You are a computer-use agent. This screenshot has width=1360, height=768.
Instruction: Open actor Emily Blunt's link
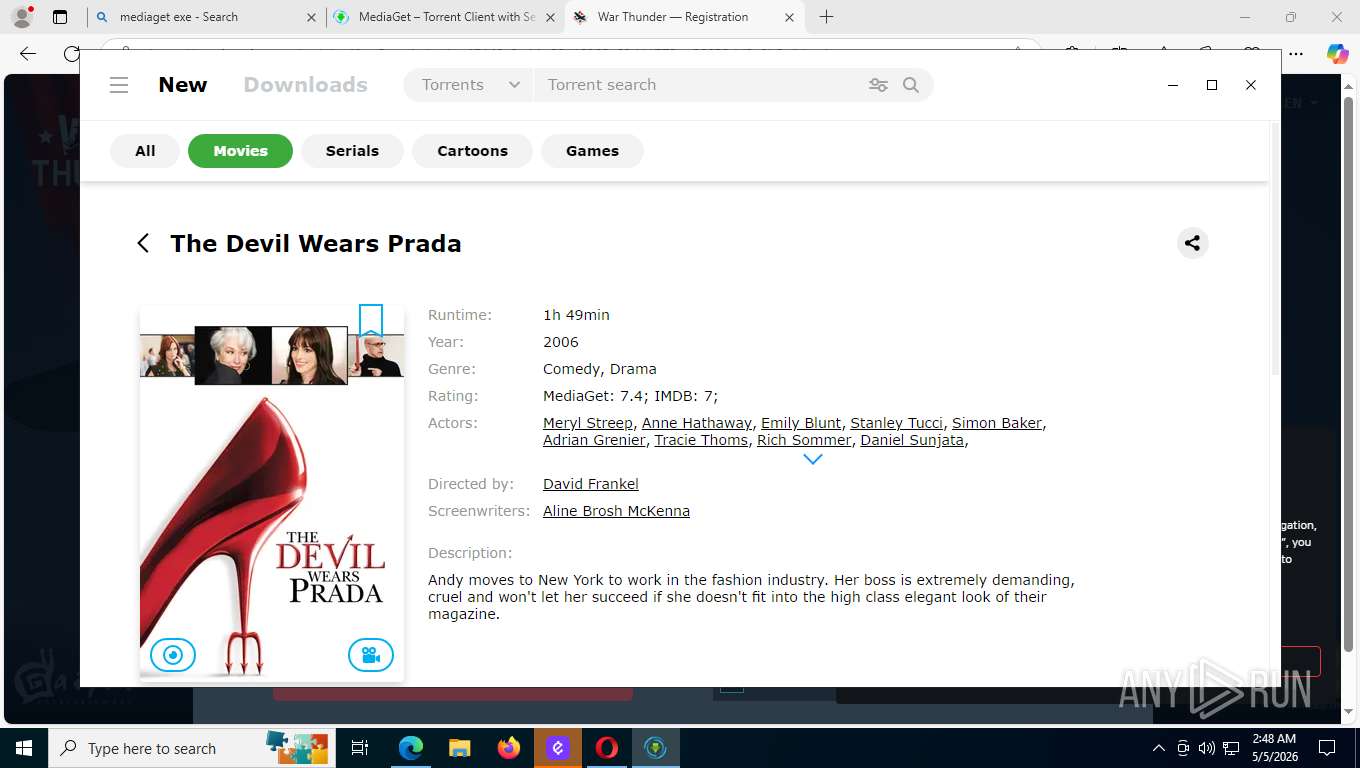(x=801, y=423)
